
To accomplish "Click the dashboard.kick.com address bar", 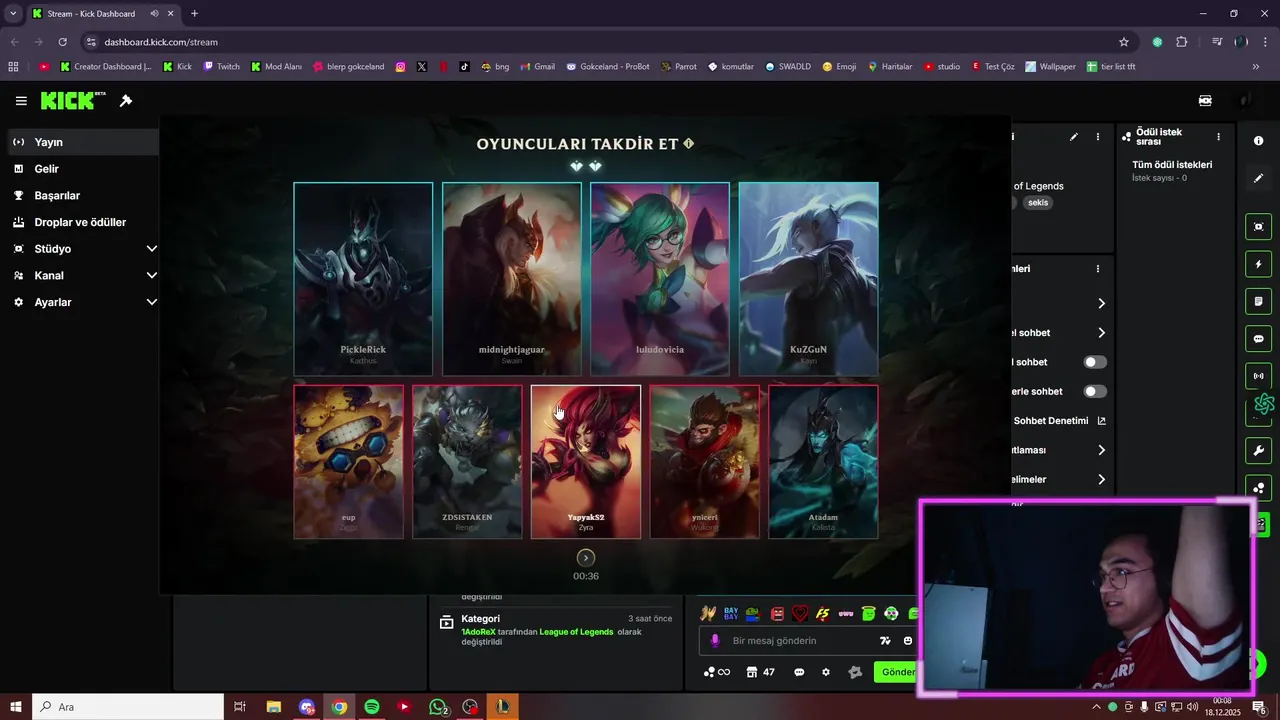I will [x=600, y=42].
